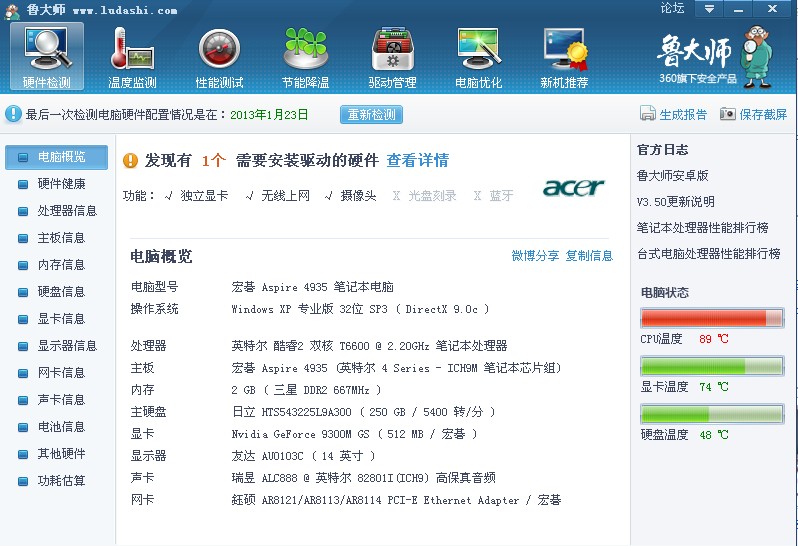Screen dimensions: 798x546
Task: Click the green 硬盘温度 temperature bar
Action: tap(712, 414)
